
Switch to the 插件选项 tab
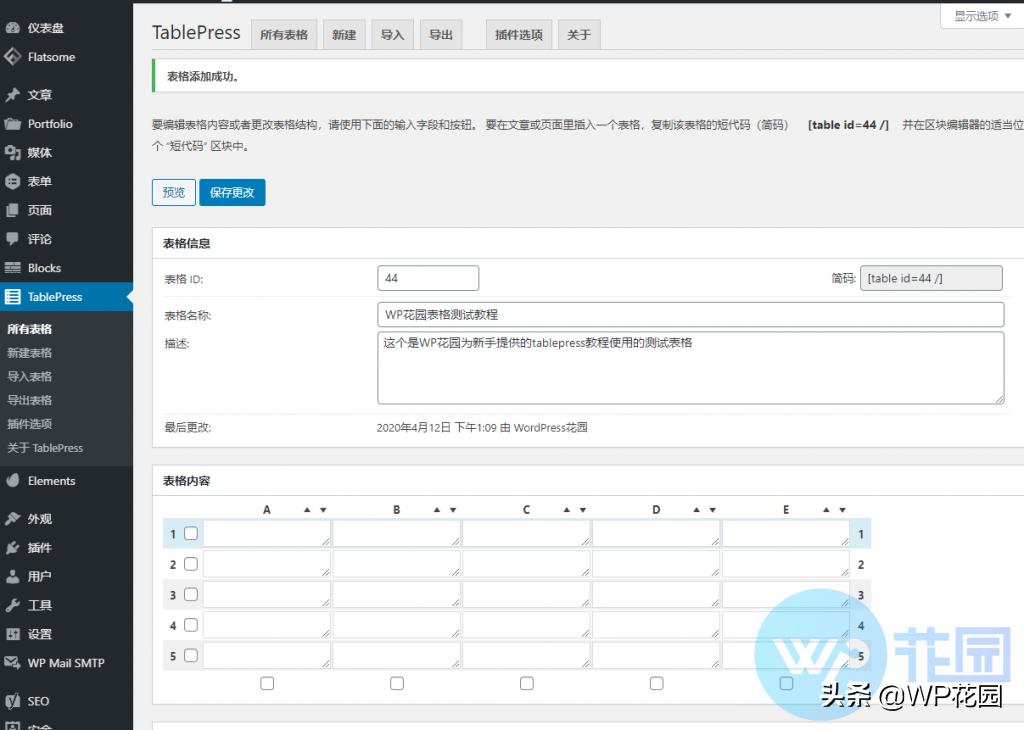pos(518,34)
